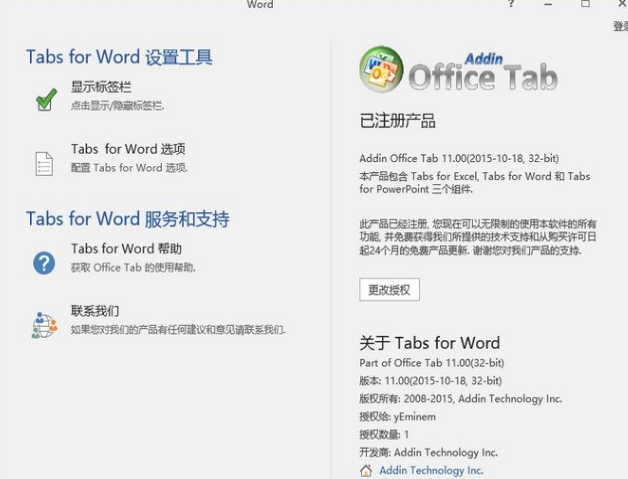Click the question mark help button in title bar
Image resolution: width=628 pixels, height=479 pixels.
point(511,4)
